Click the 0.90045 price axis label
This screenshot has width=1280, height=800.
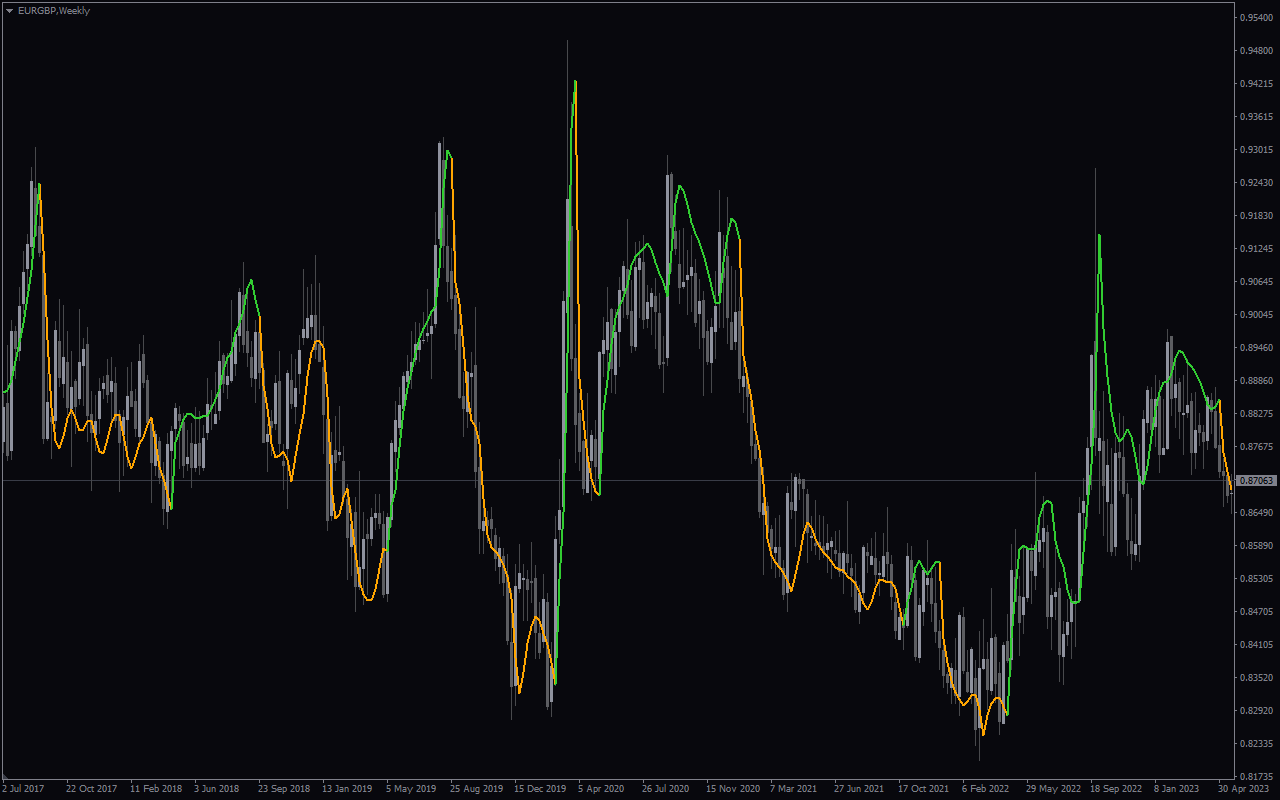[1257, 315]
